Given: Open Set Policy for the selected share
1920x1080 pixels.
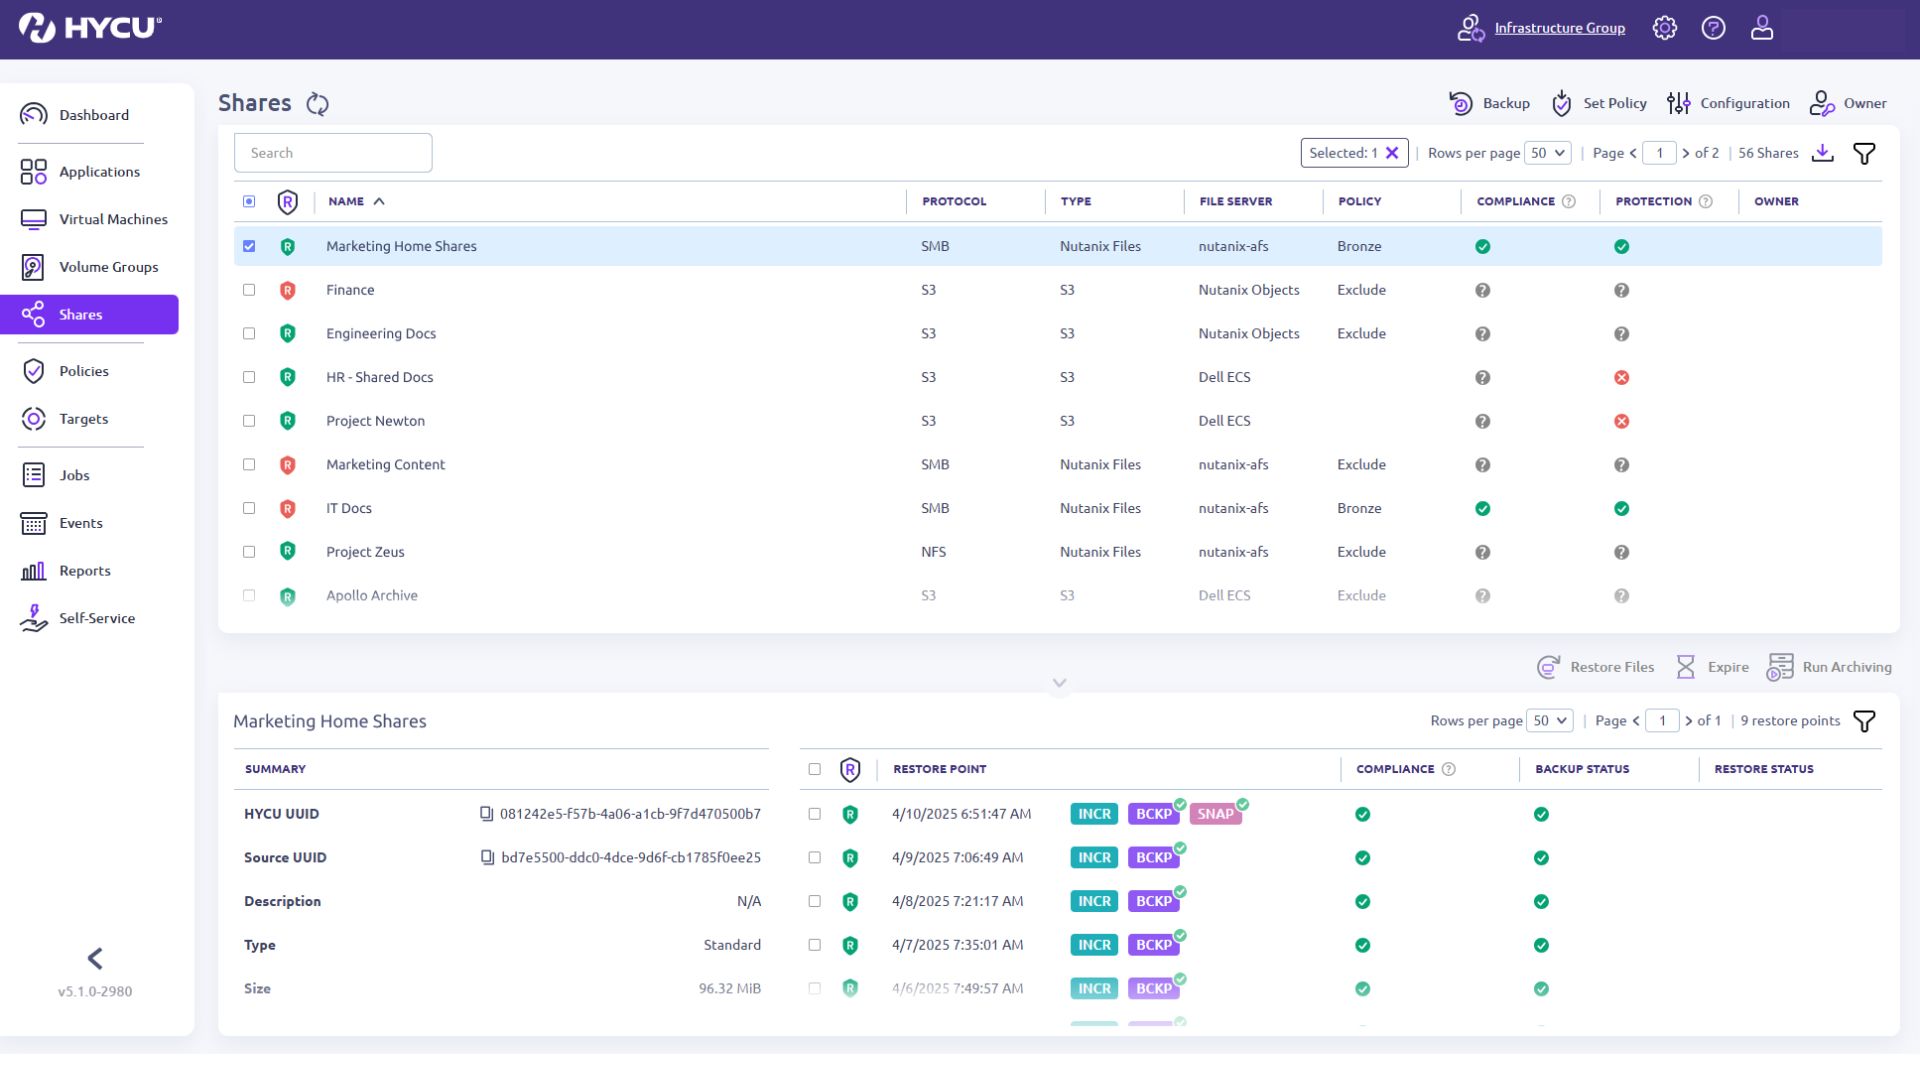Looking at the screenshot, I should click(1561, 103).
